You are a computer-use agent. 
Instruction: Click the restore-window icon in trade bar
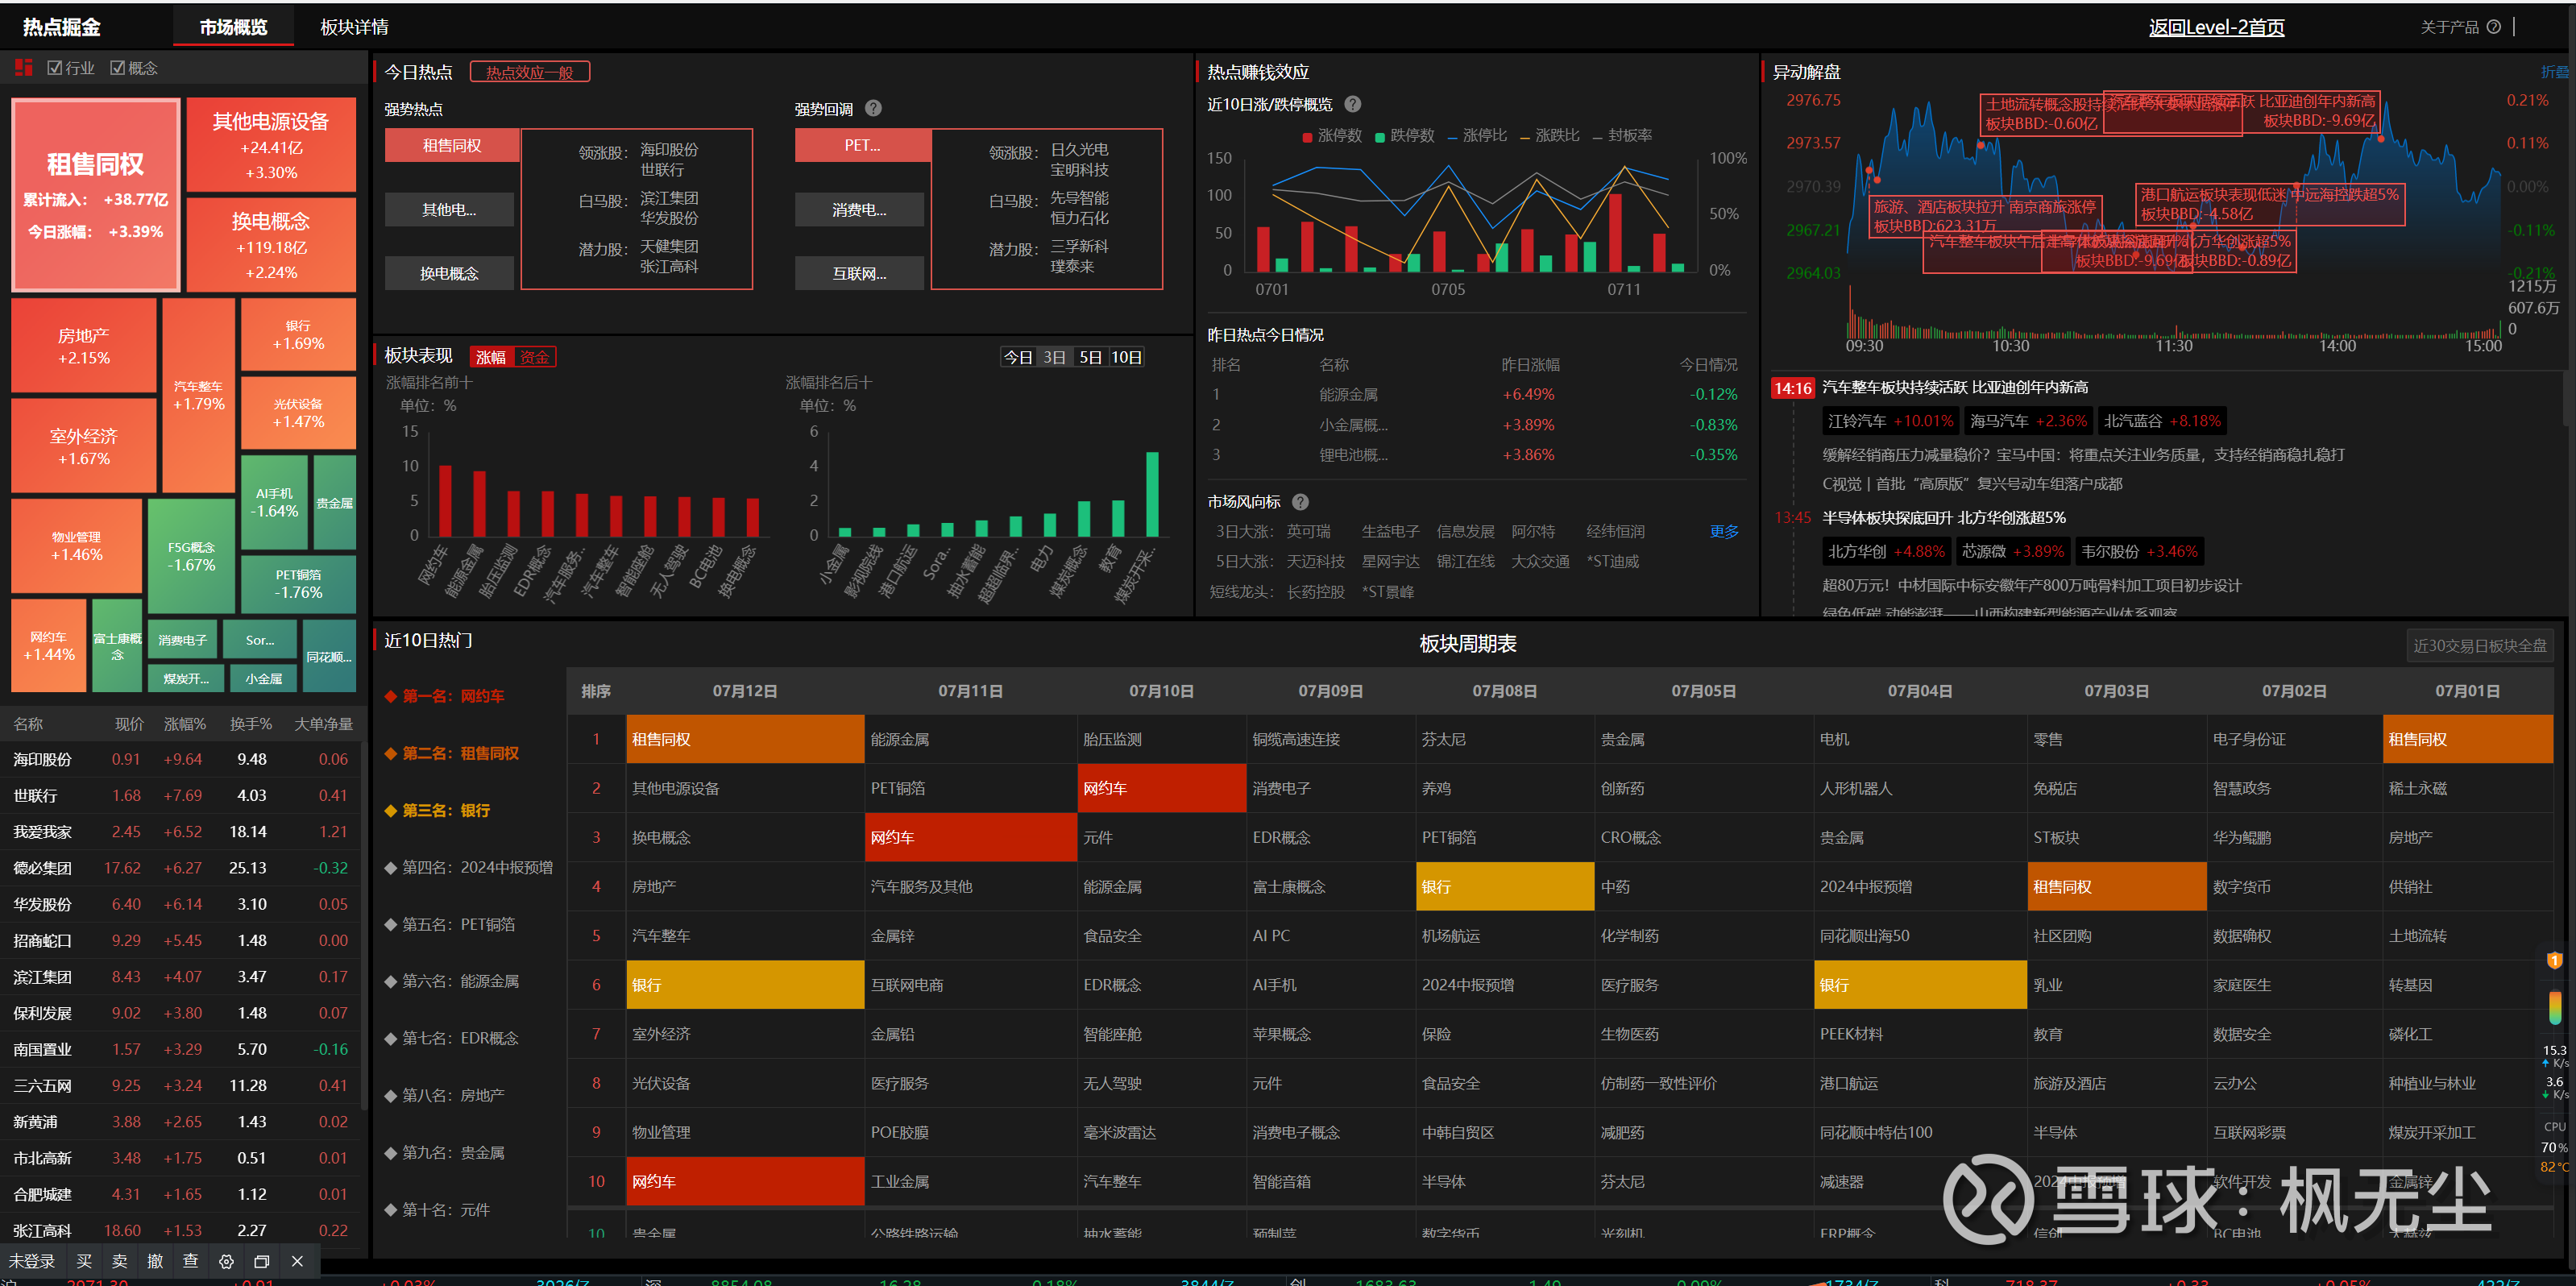262,1261
